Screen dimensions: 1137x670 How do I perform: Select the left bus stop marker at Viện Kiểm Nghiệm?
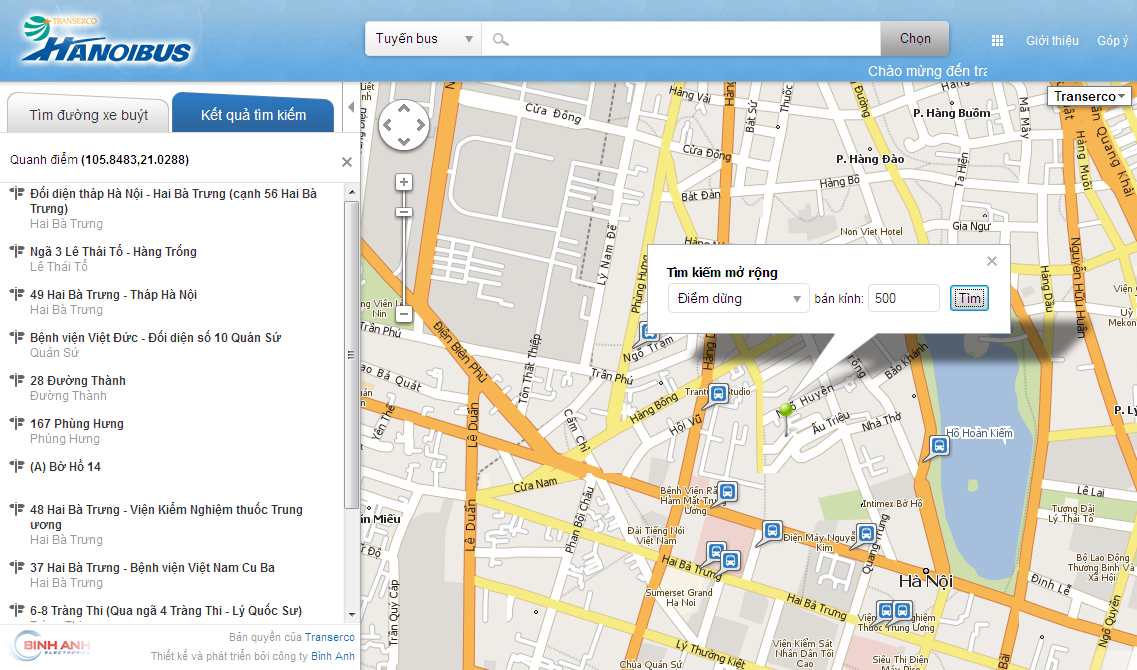coord(885,611)
